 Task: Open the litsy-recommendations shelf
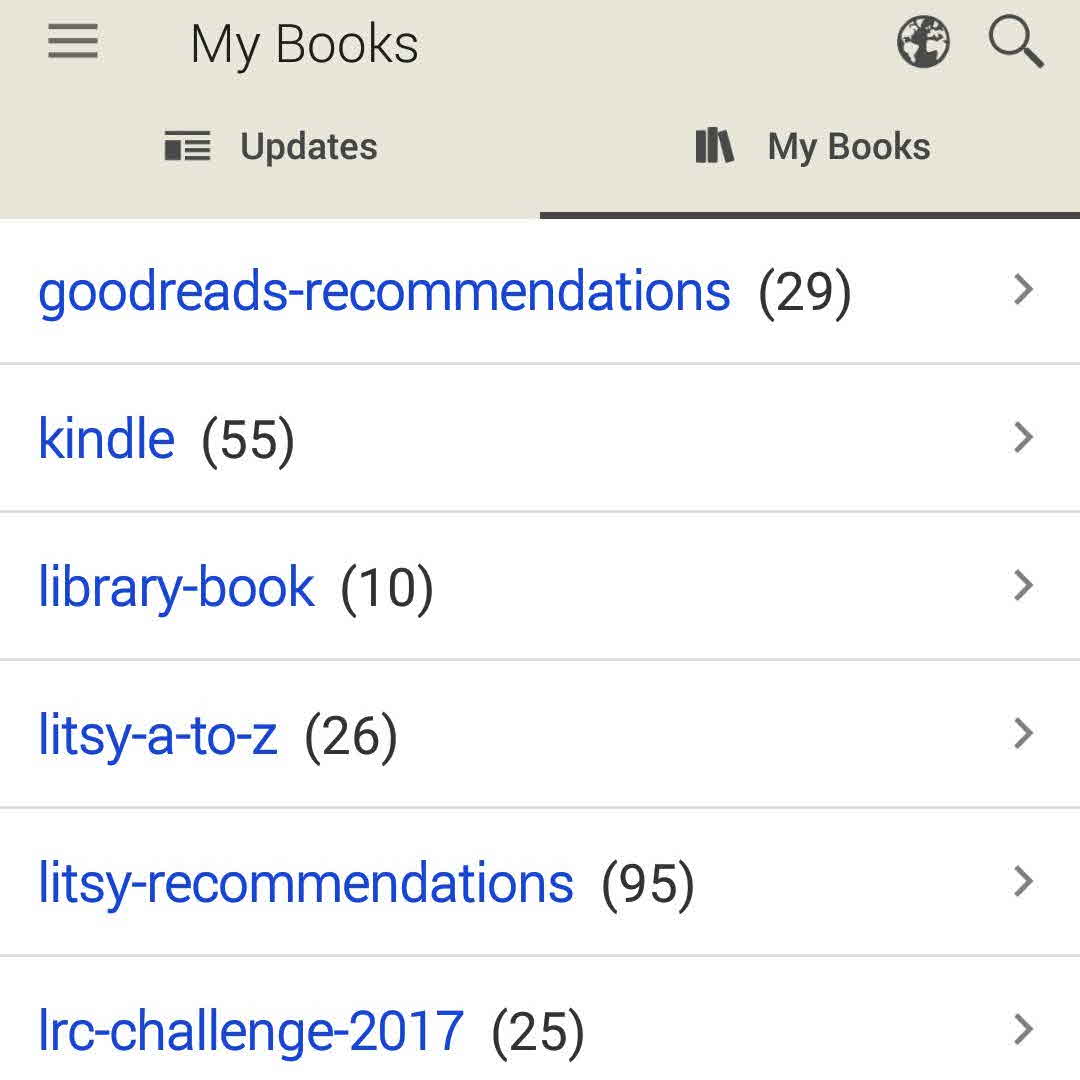306,883
